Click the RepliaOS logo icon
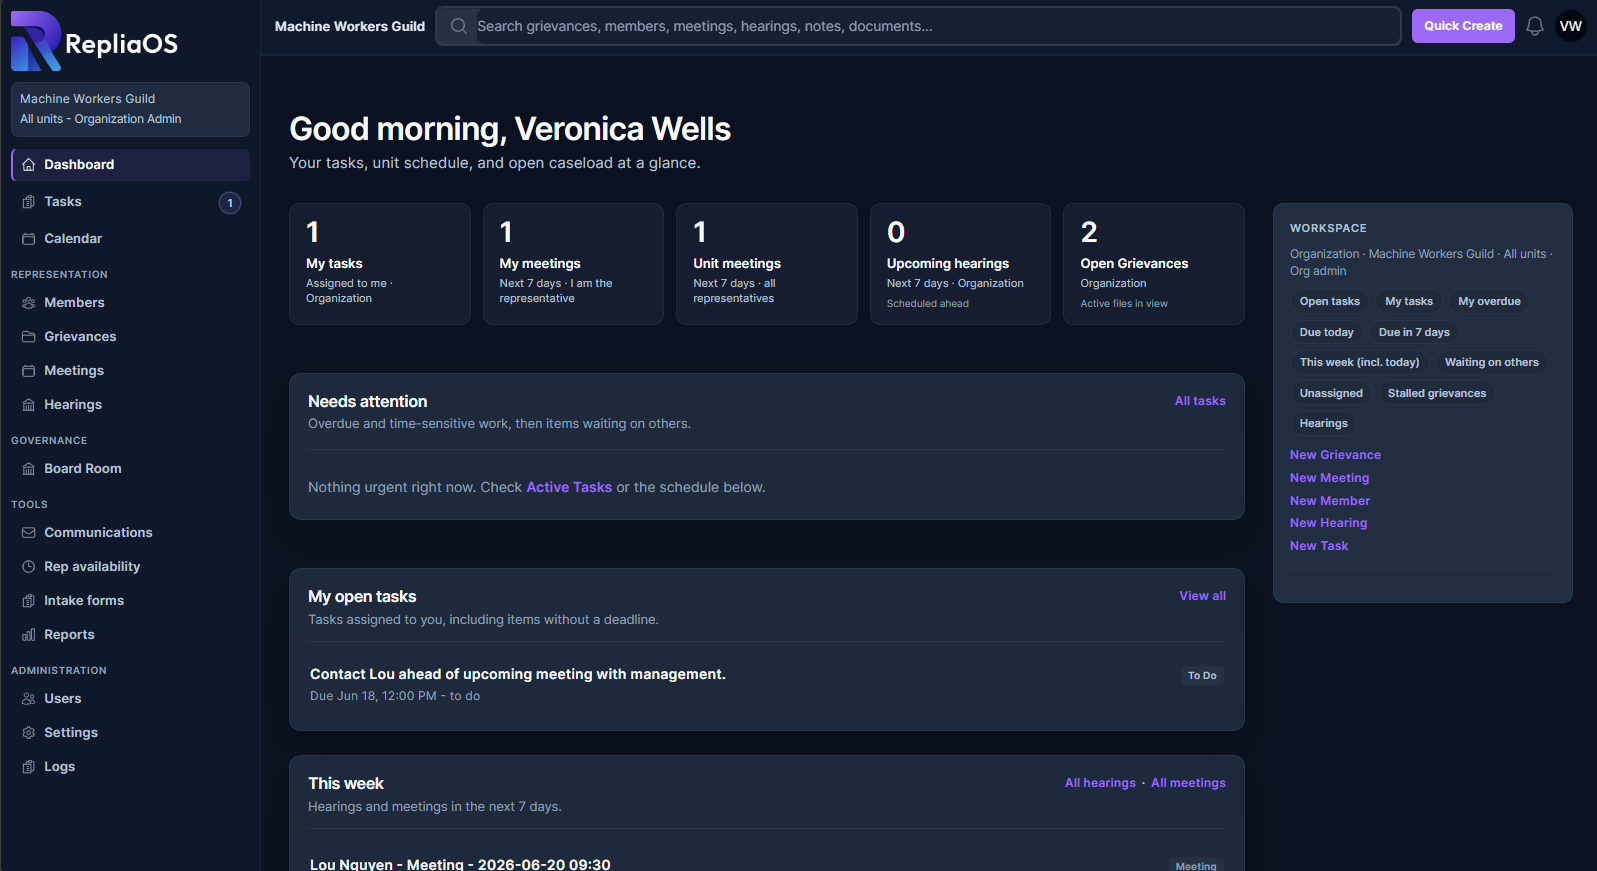Viewport: 1597px width, 871px height. (x=36, y=41)
